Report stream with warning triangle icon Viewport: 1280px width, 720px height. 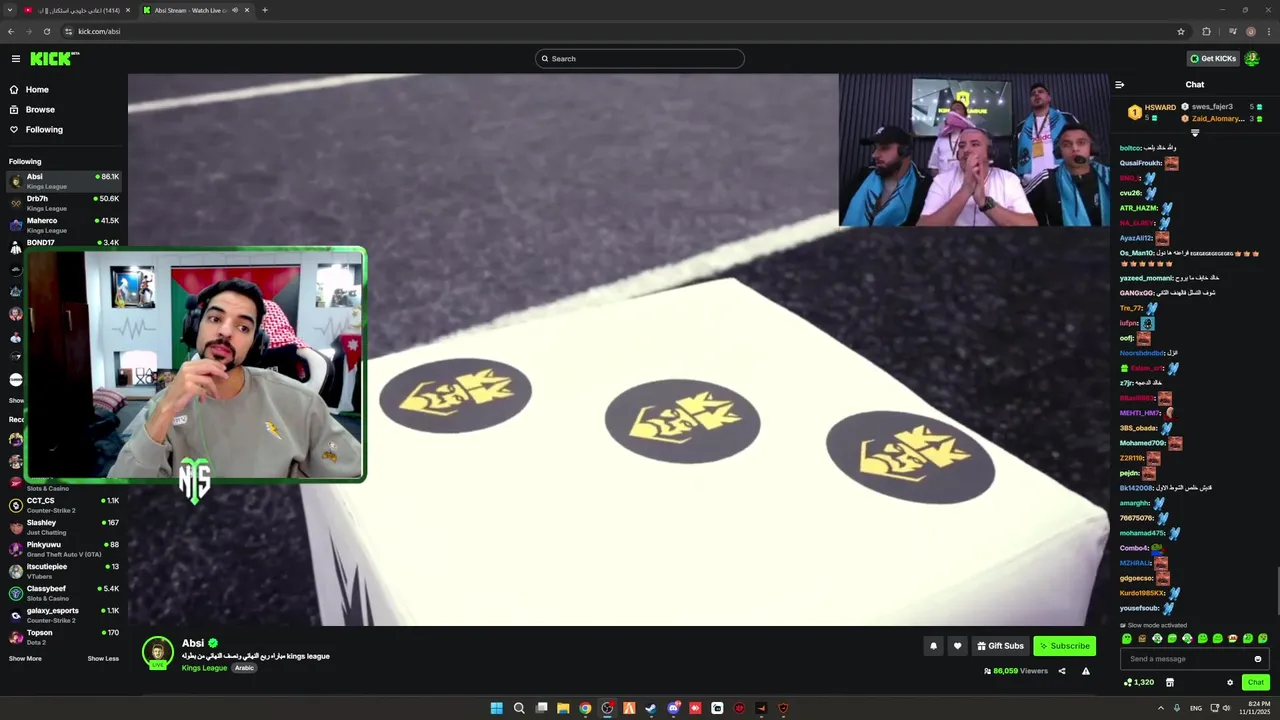point(1085,671)
